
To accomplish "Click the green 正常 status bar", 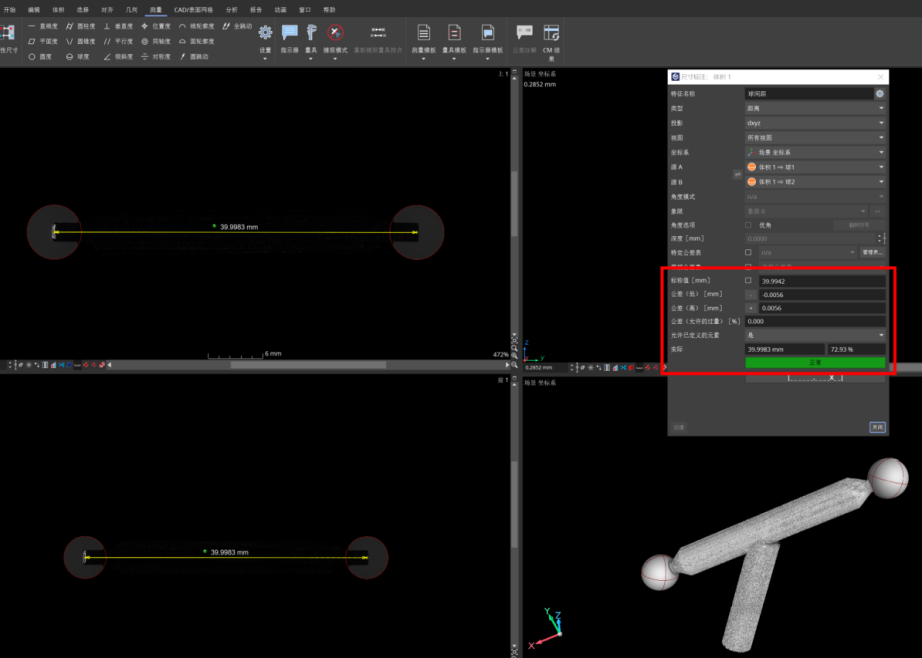I will coord(815,363).
